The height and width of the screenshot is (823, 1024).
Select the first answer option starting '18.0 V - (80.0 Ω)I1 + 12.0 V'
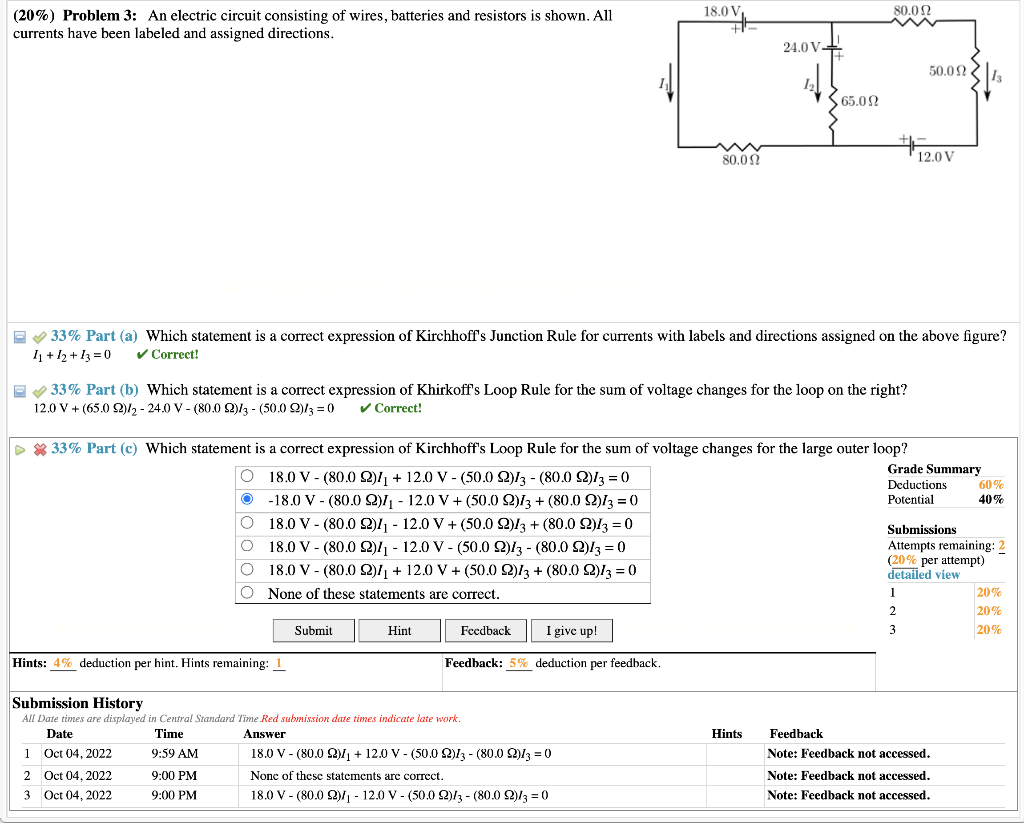pyautogui.click(x=246, y=475)
